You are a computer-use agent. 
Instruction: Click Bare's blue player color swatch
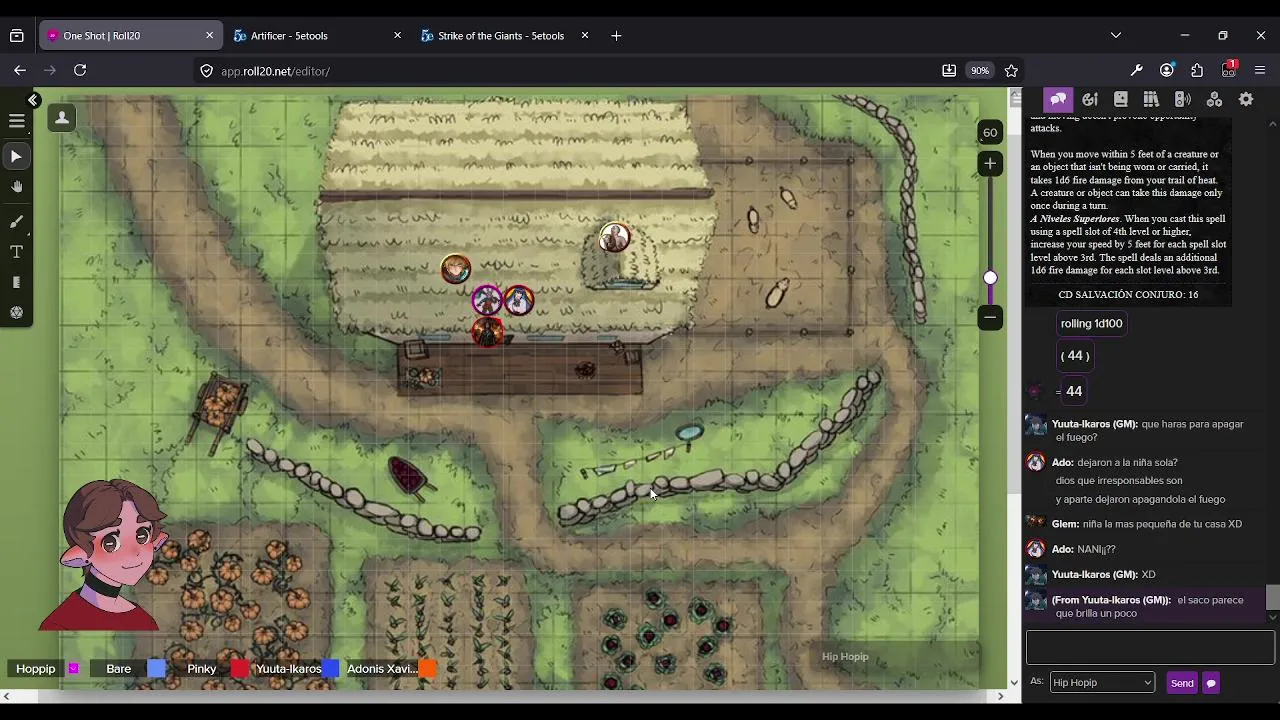pos(156,669)
